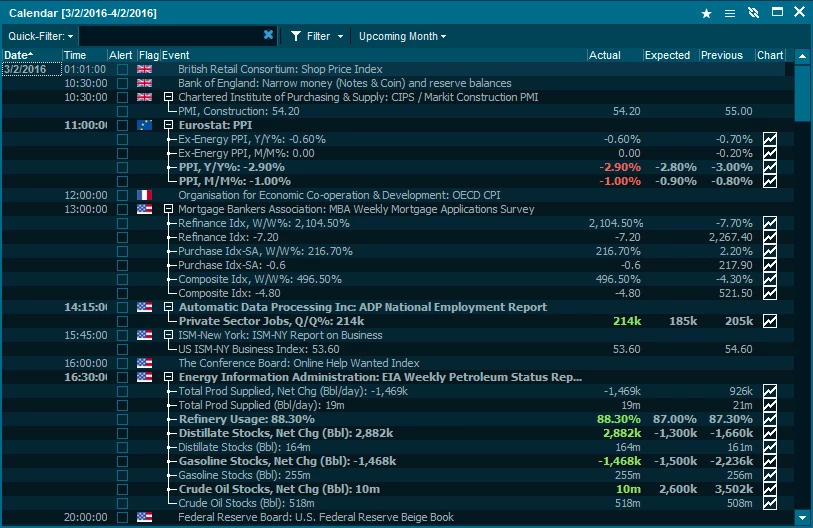Clear the quick-filter text with X
813x528 pixels.
coord(268,35)
